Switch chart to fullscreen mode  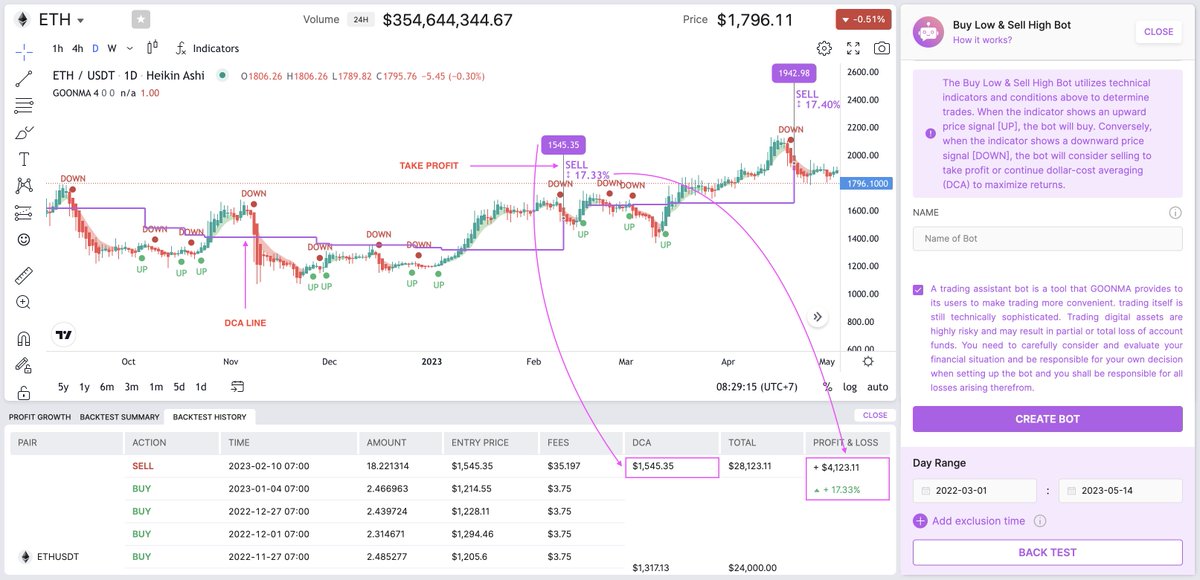point(853,48)
